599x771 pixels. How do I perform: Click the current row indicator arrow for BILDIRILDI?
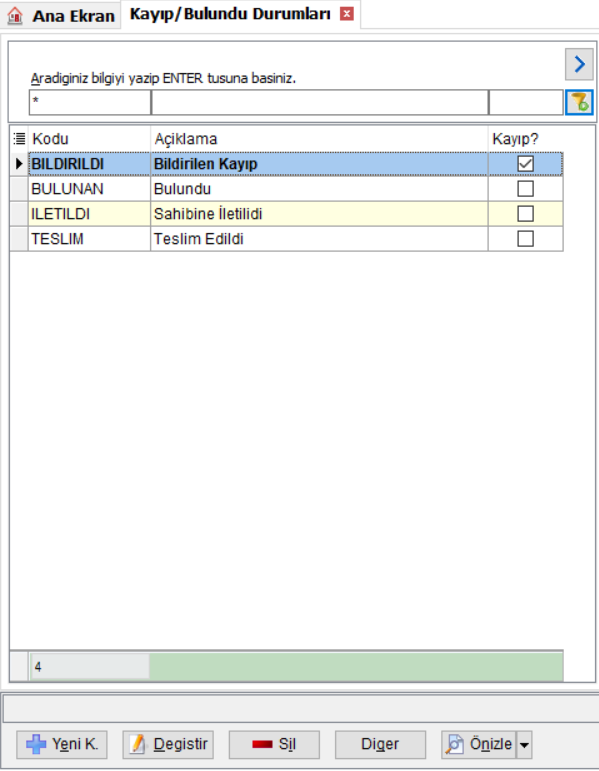coord(19,164)
